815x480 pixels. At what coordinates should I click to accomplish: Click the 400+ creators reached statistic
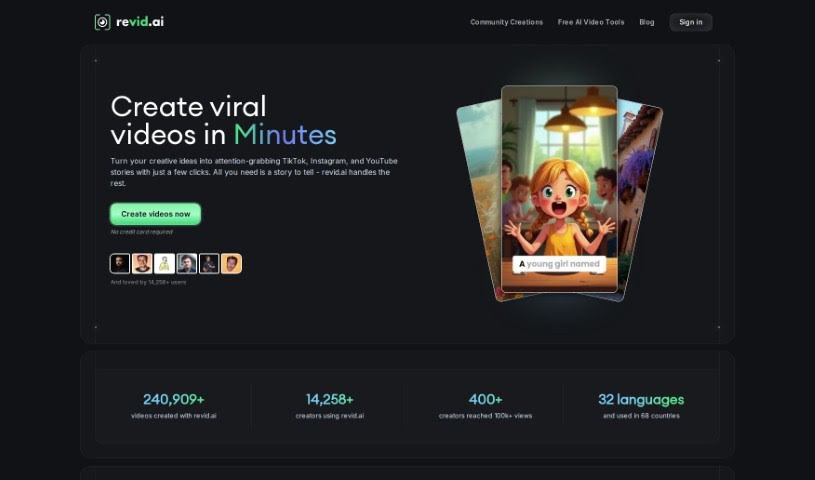[485, 406]
